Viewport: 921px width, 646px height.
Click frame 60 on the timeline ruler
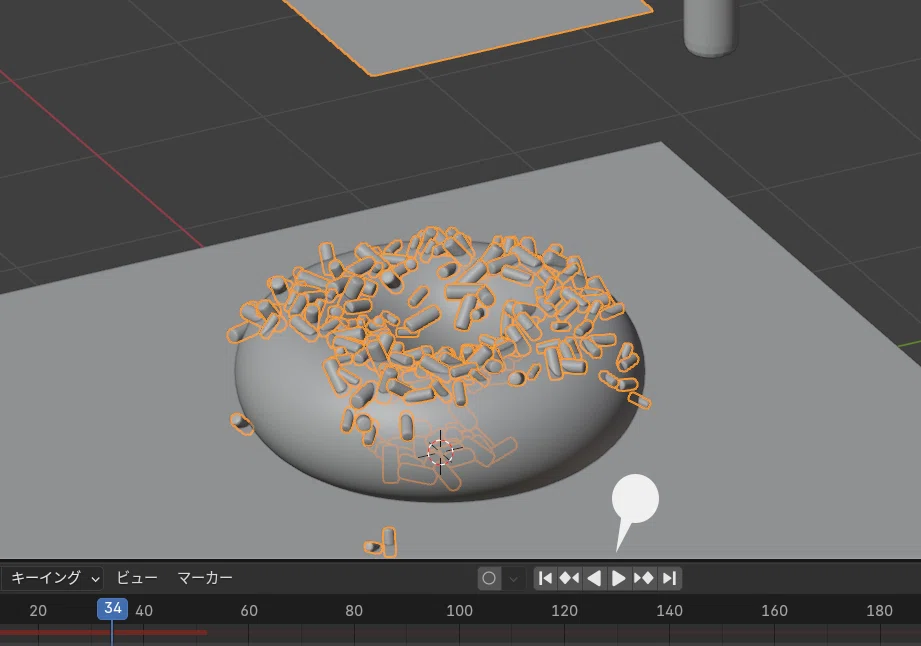coord(249,611)
